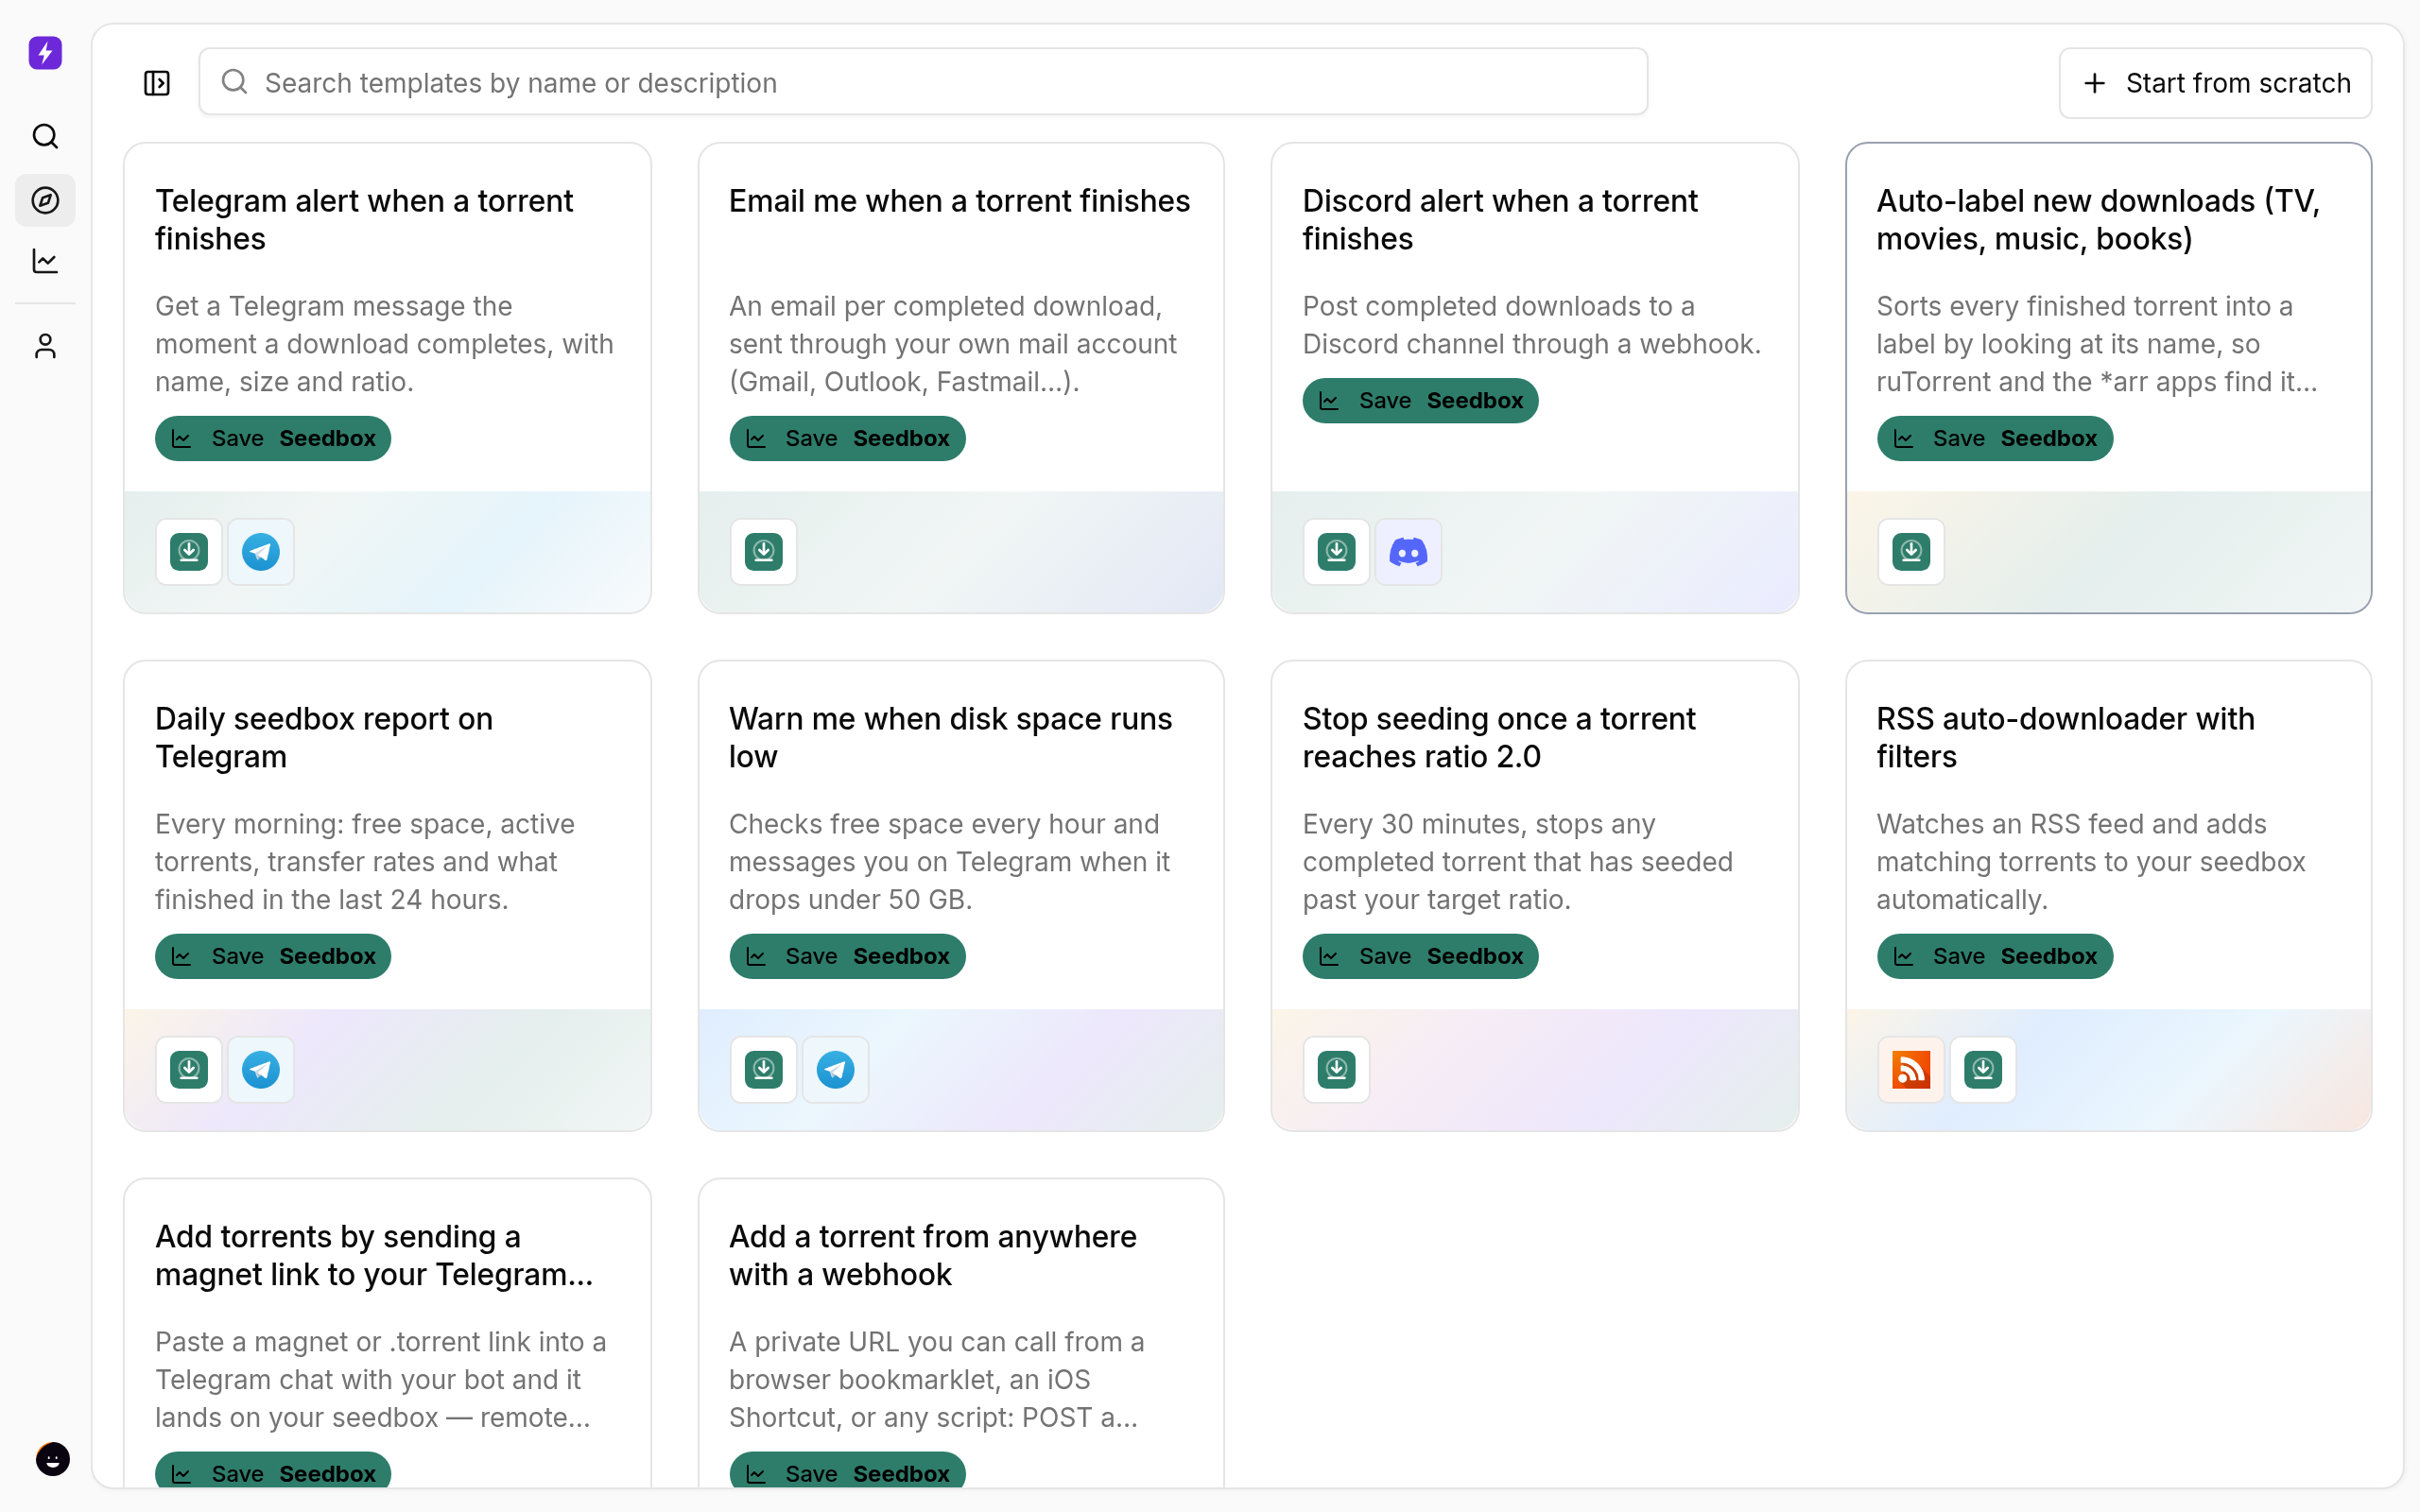Image resolution: width=2420 pixels, height=1512 pixels.
Task: Click description 'An email per completed download'
Action: click(952, 344)
